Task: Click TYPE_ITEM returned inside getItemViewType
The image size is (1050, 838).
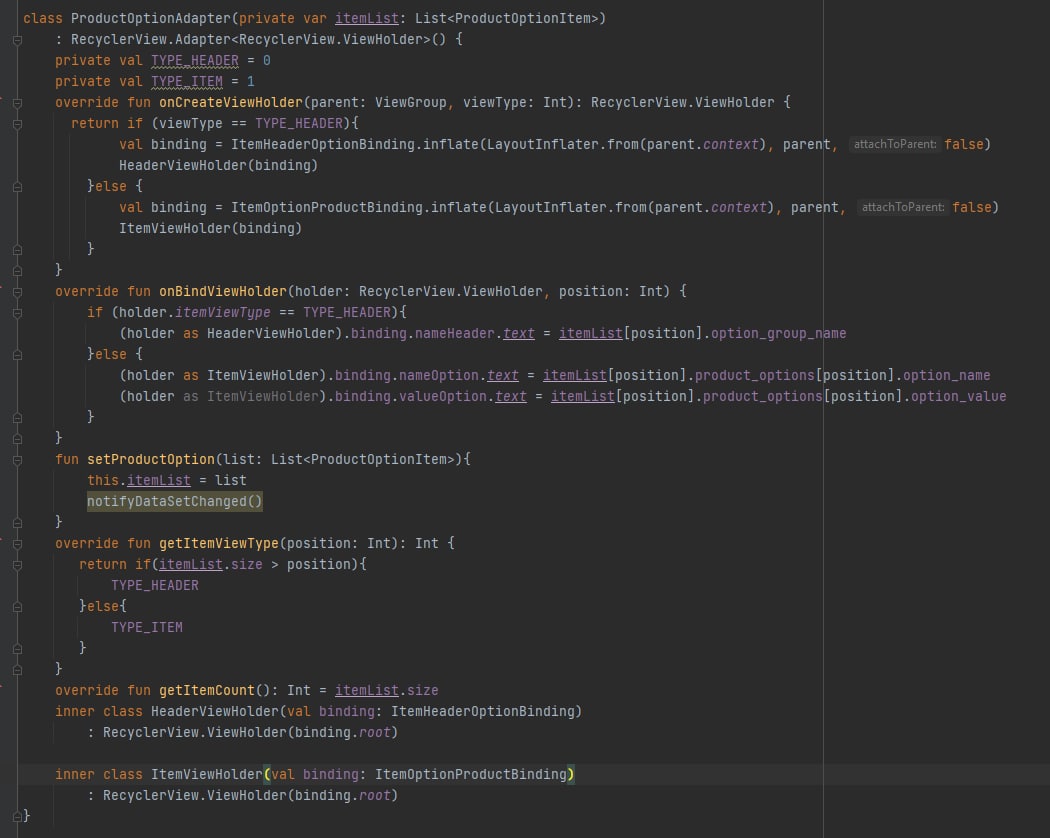Action: tap(147, 628)
